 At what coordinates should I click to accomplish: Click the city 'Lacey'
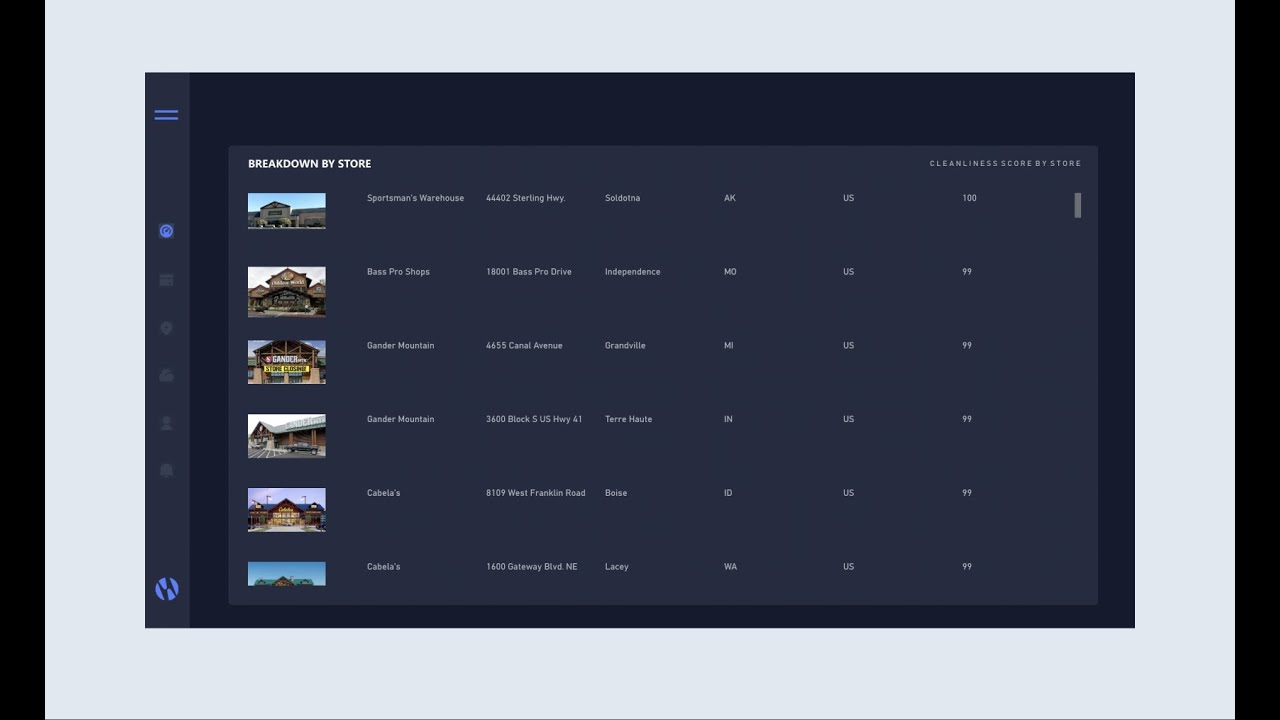(x=617, y=567)
